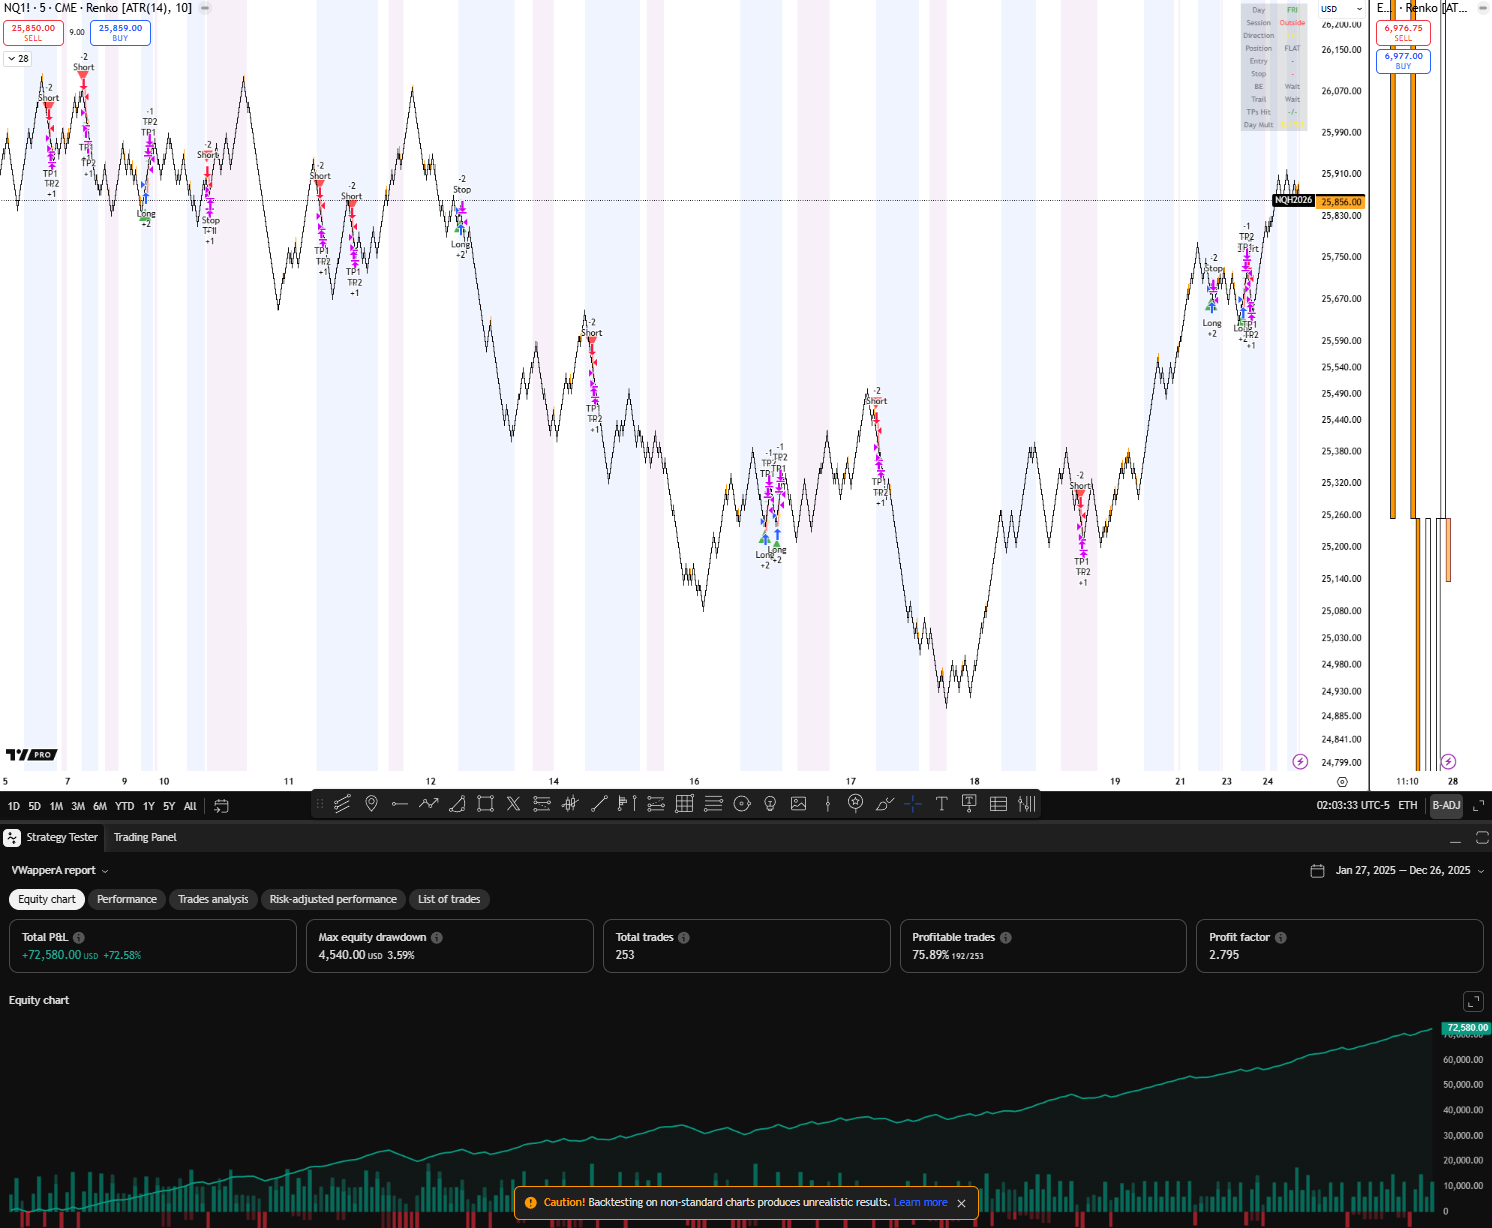1492x1228 pixels.
Task: Click the Strategy Tester robot icon
Action: (11, 837)
